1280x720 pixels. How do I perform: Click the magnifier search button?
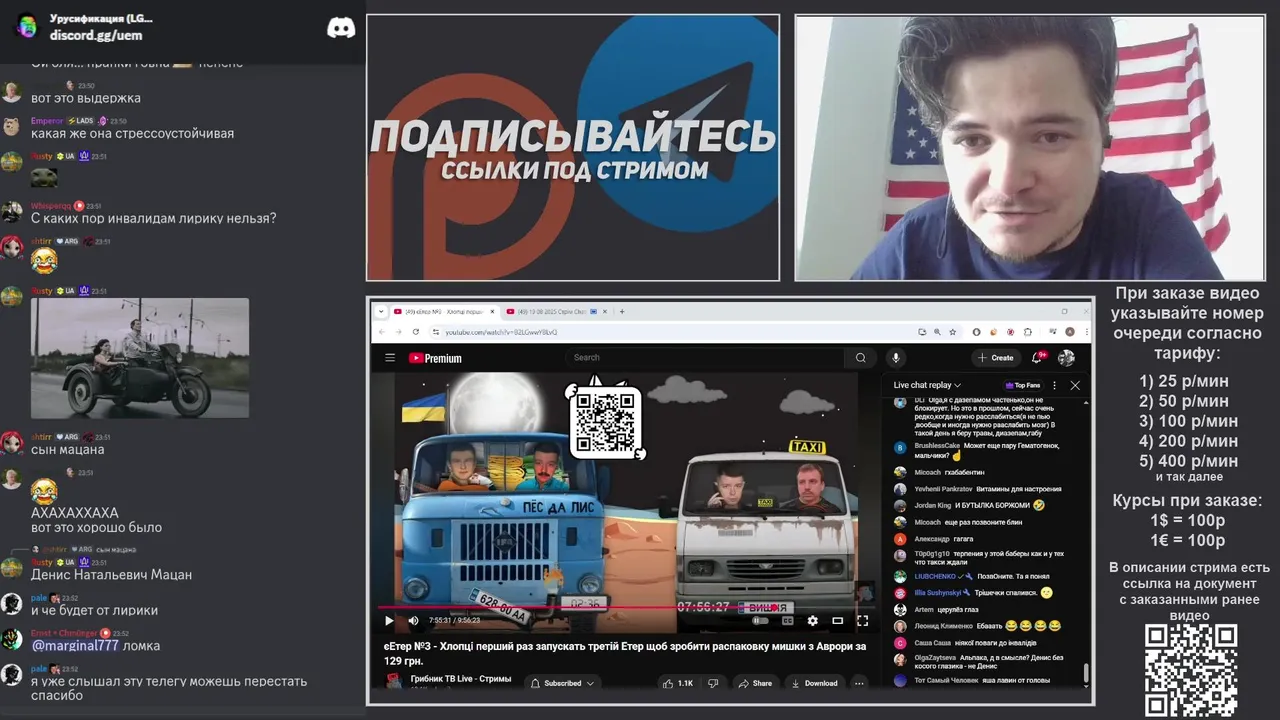[x=860, y=357]
